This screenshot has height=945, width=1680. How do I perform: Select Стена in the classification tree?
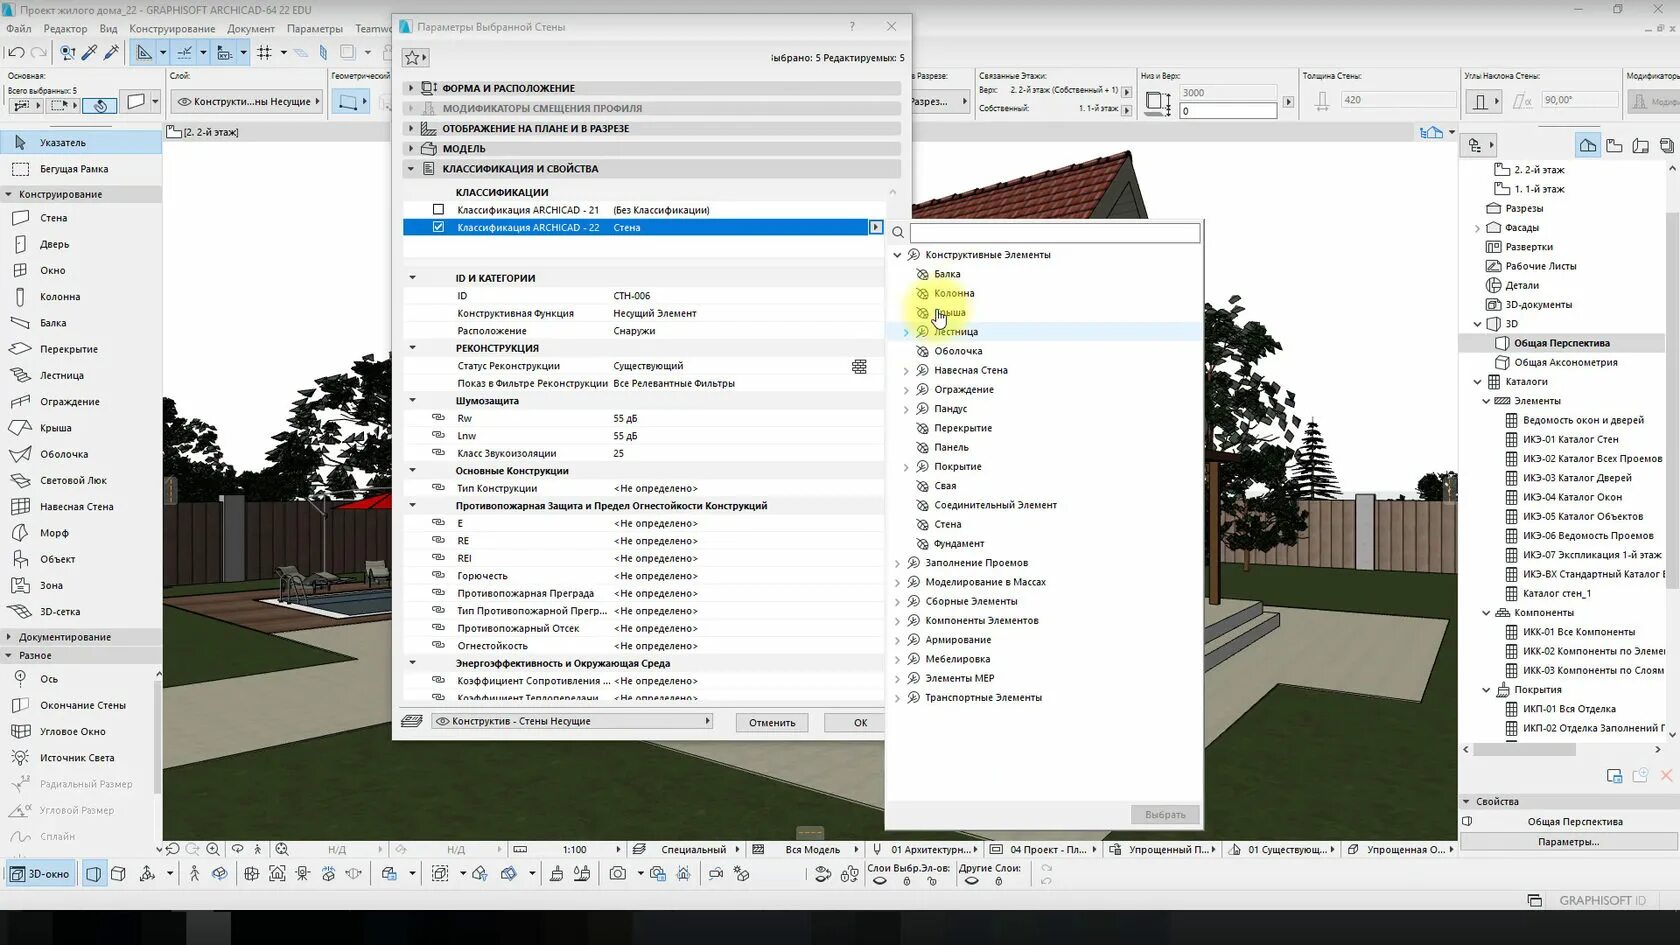947,524
